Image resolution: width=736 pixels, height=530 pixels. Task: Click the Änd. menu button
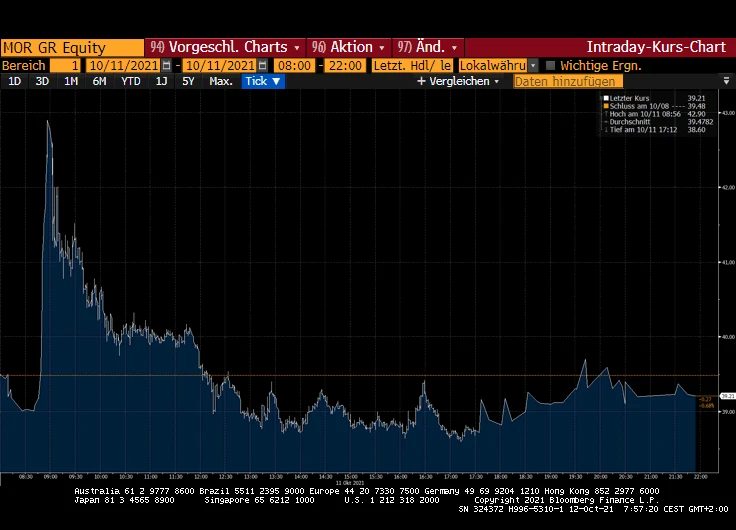coord(428,47)
